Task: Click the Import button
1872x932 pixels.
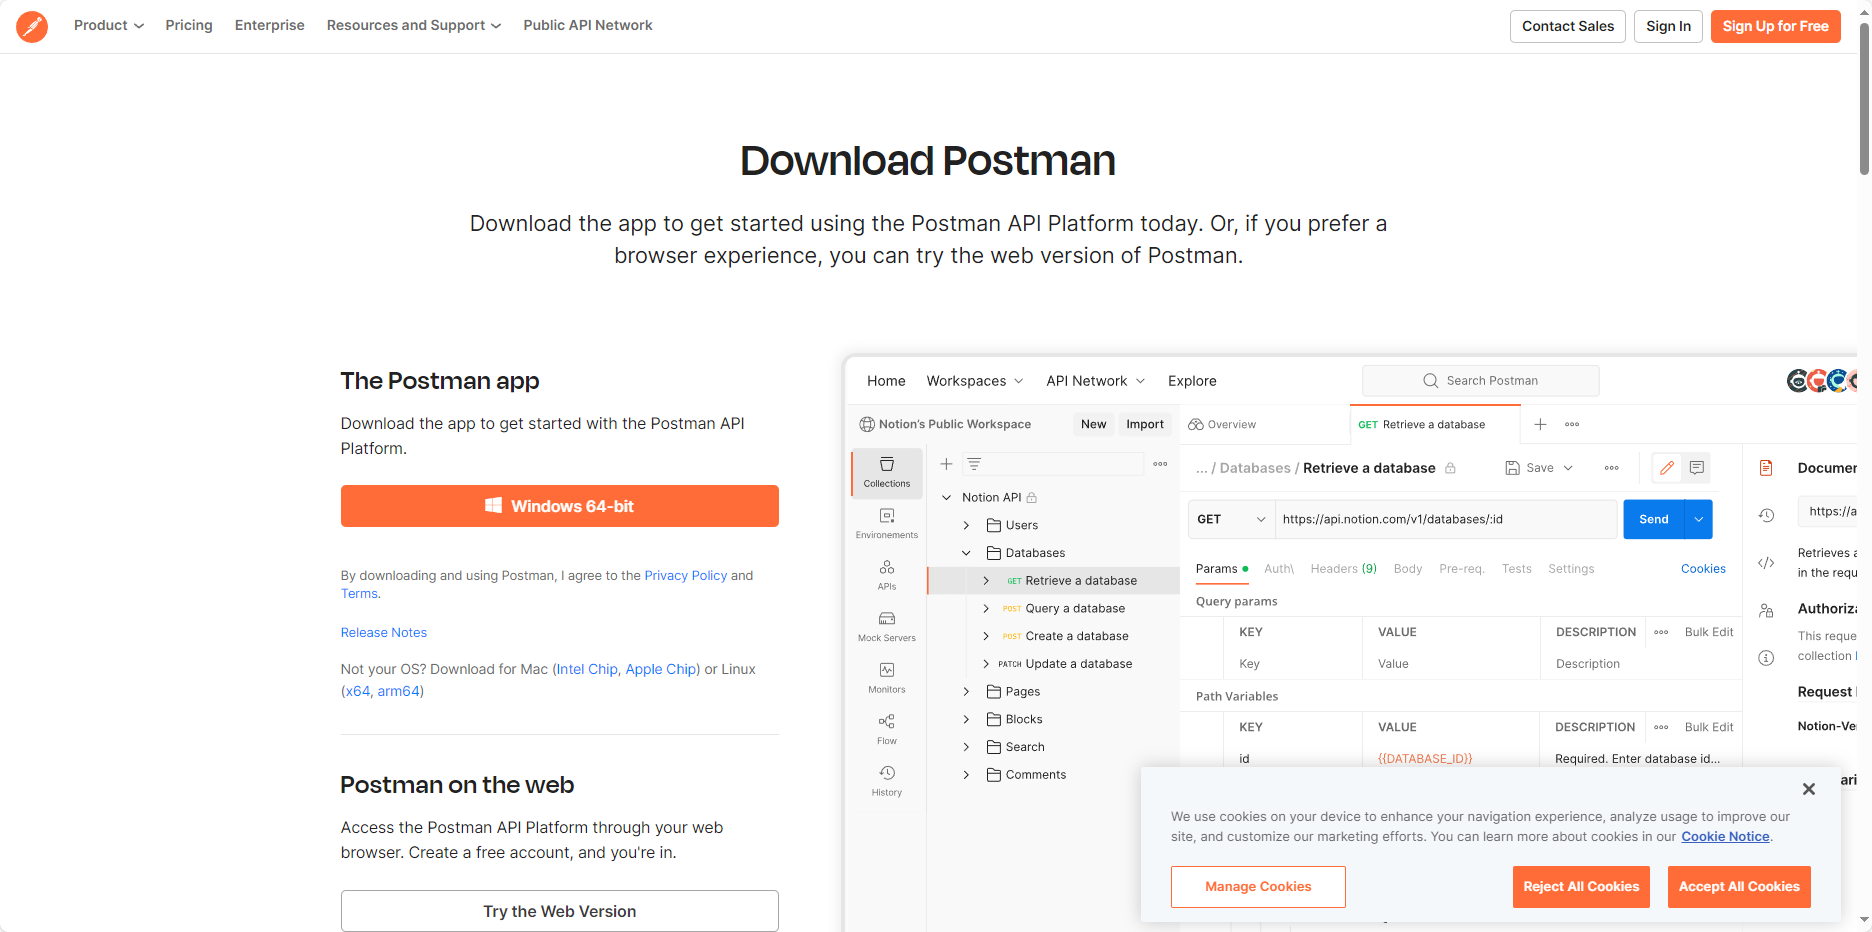Action: (1145, 424)
